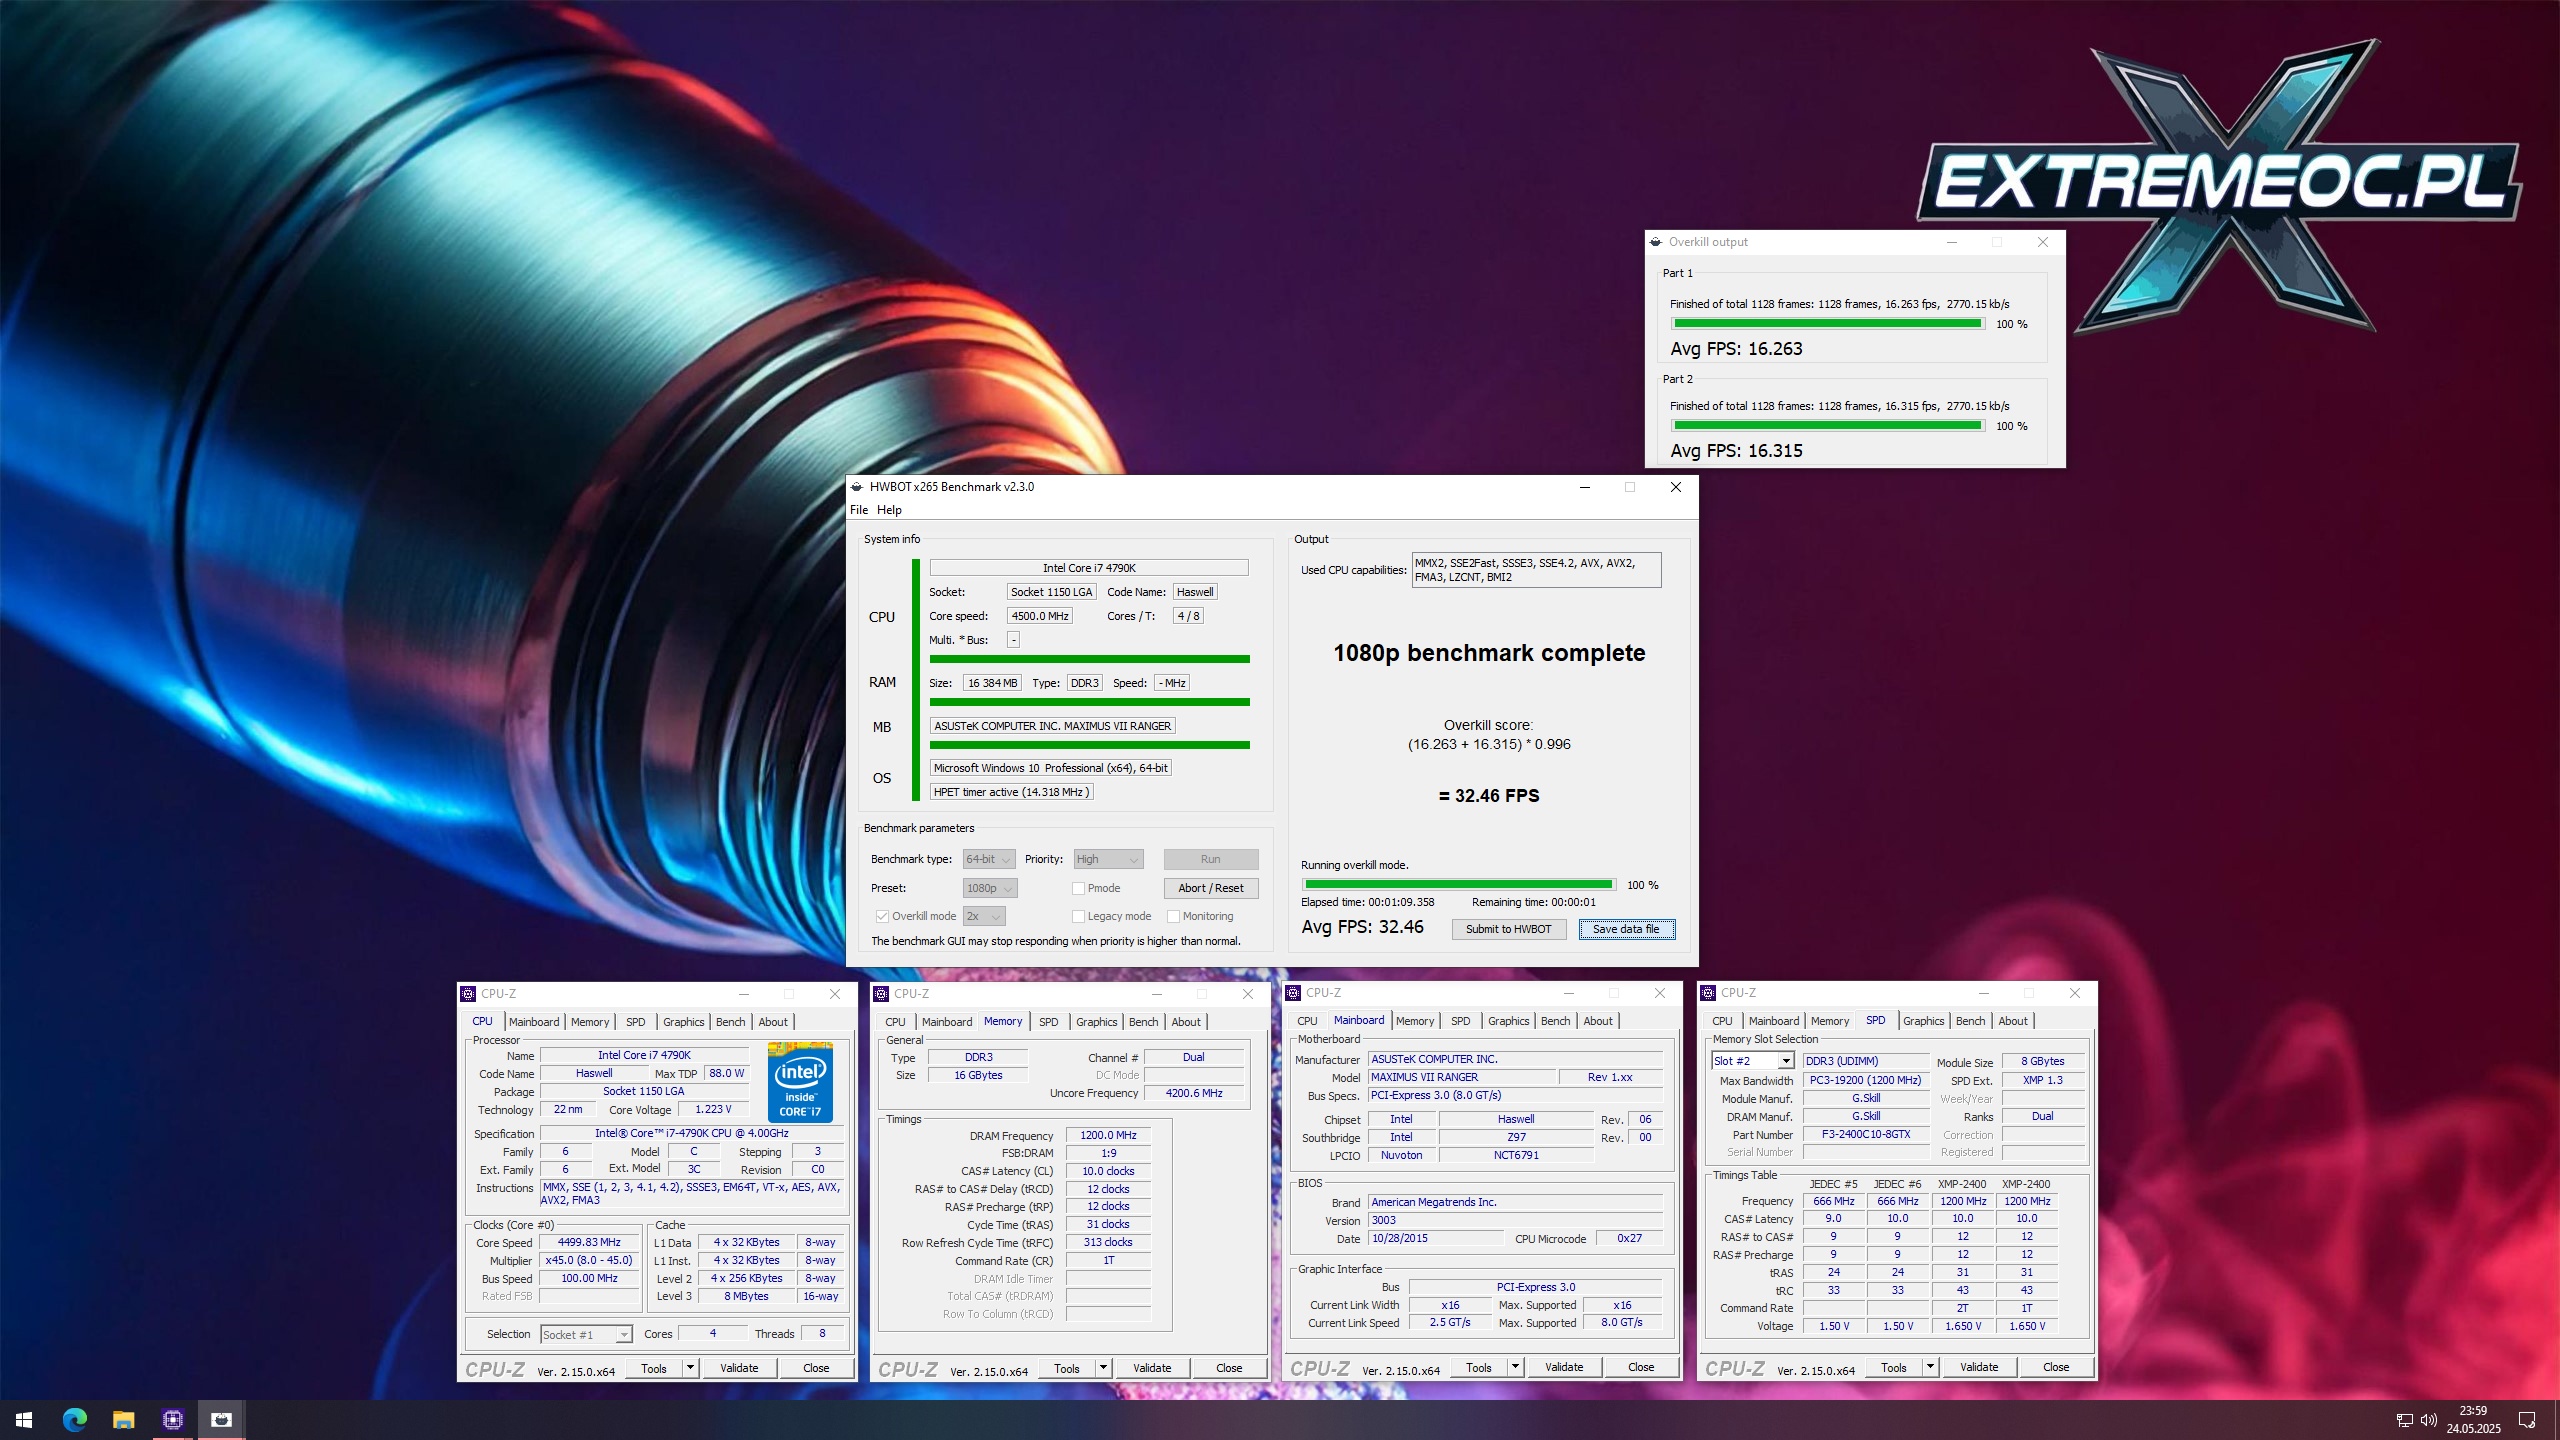Open the File menu in HWBOT x265
The width and height of the screenshot is (2560, 1440).
[859, 510]
